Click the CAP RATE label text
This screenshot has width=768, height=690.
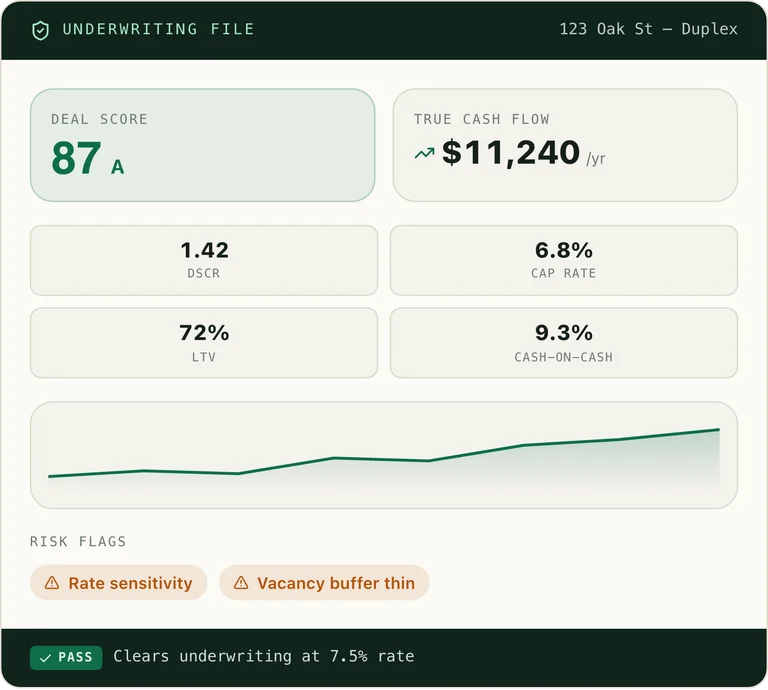pos(564,273)
